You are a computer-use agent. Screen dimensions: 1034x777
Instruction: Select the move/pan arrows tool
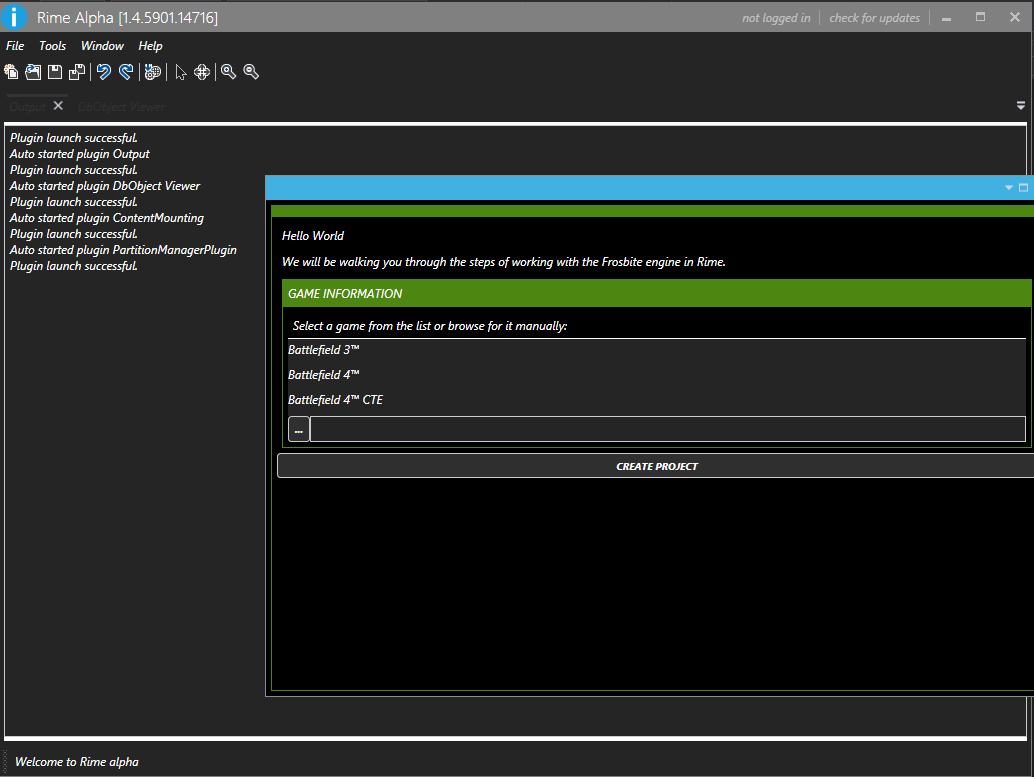202,72
